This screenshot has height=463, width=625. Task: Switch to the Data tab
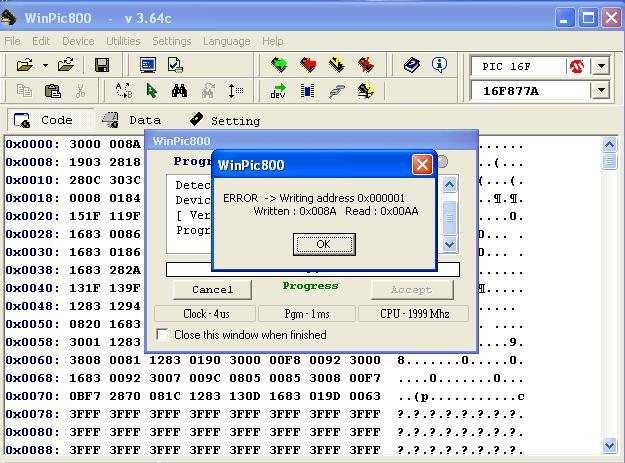point(134,120)
